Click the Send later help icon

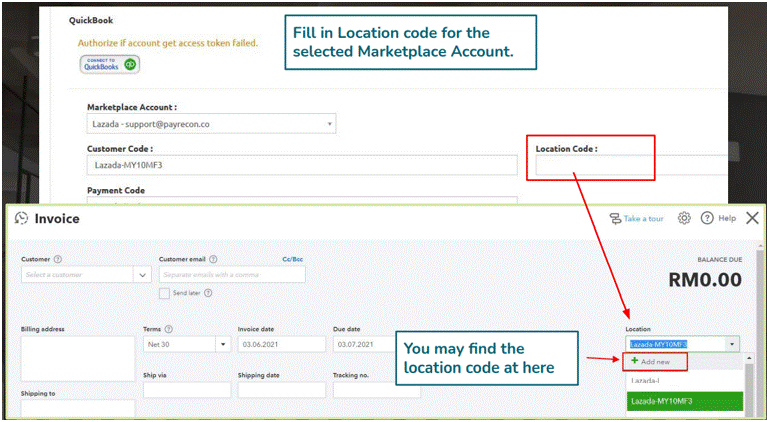pos(208,293)
